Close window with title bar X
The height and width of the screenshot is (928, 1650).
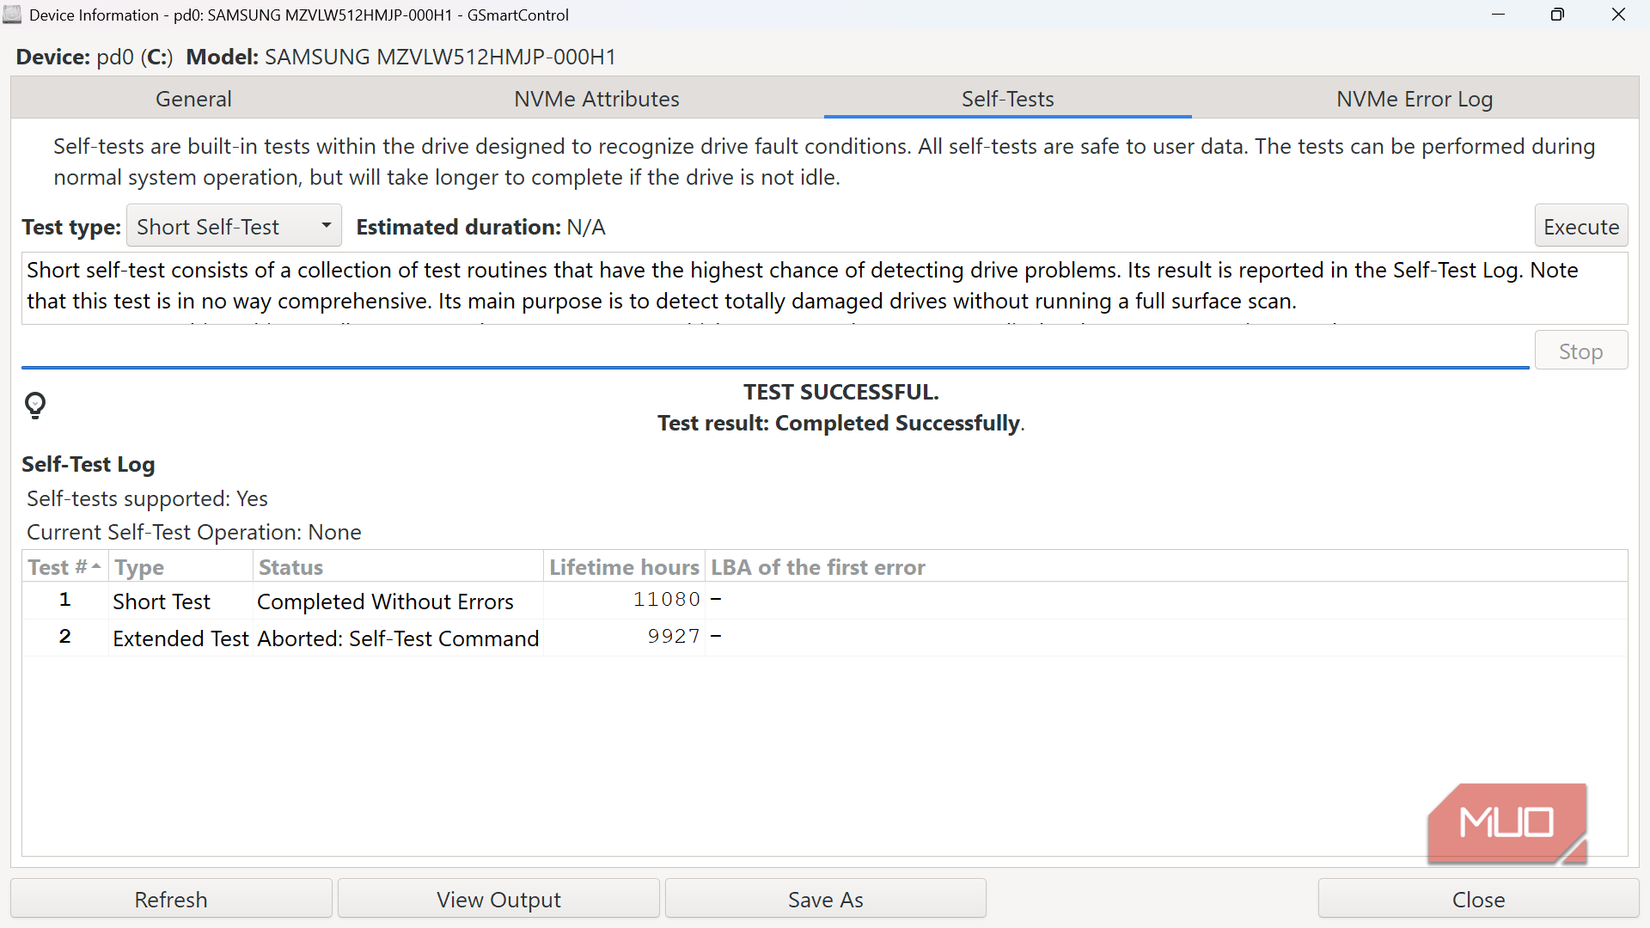pyautogui.click(x=1618, y=14)
